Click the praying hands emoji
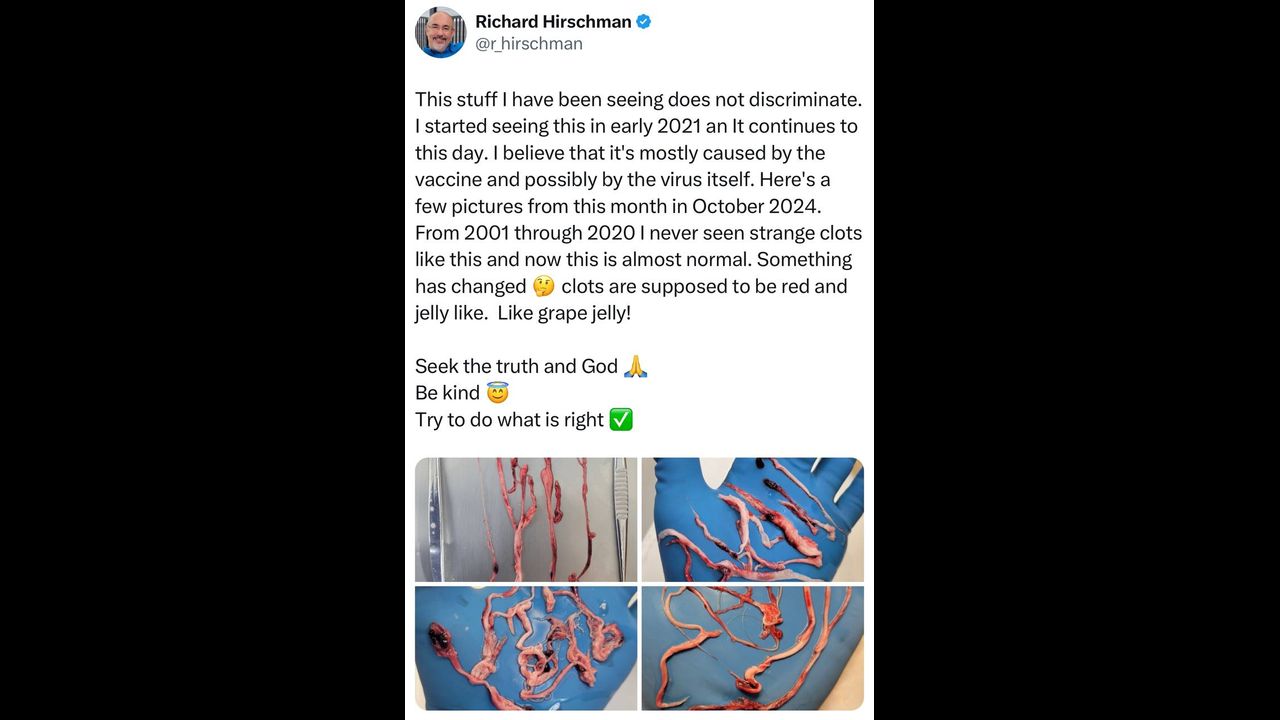This screenshot has width=1280, height=720. point(635,366)
